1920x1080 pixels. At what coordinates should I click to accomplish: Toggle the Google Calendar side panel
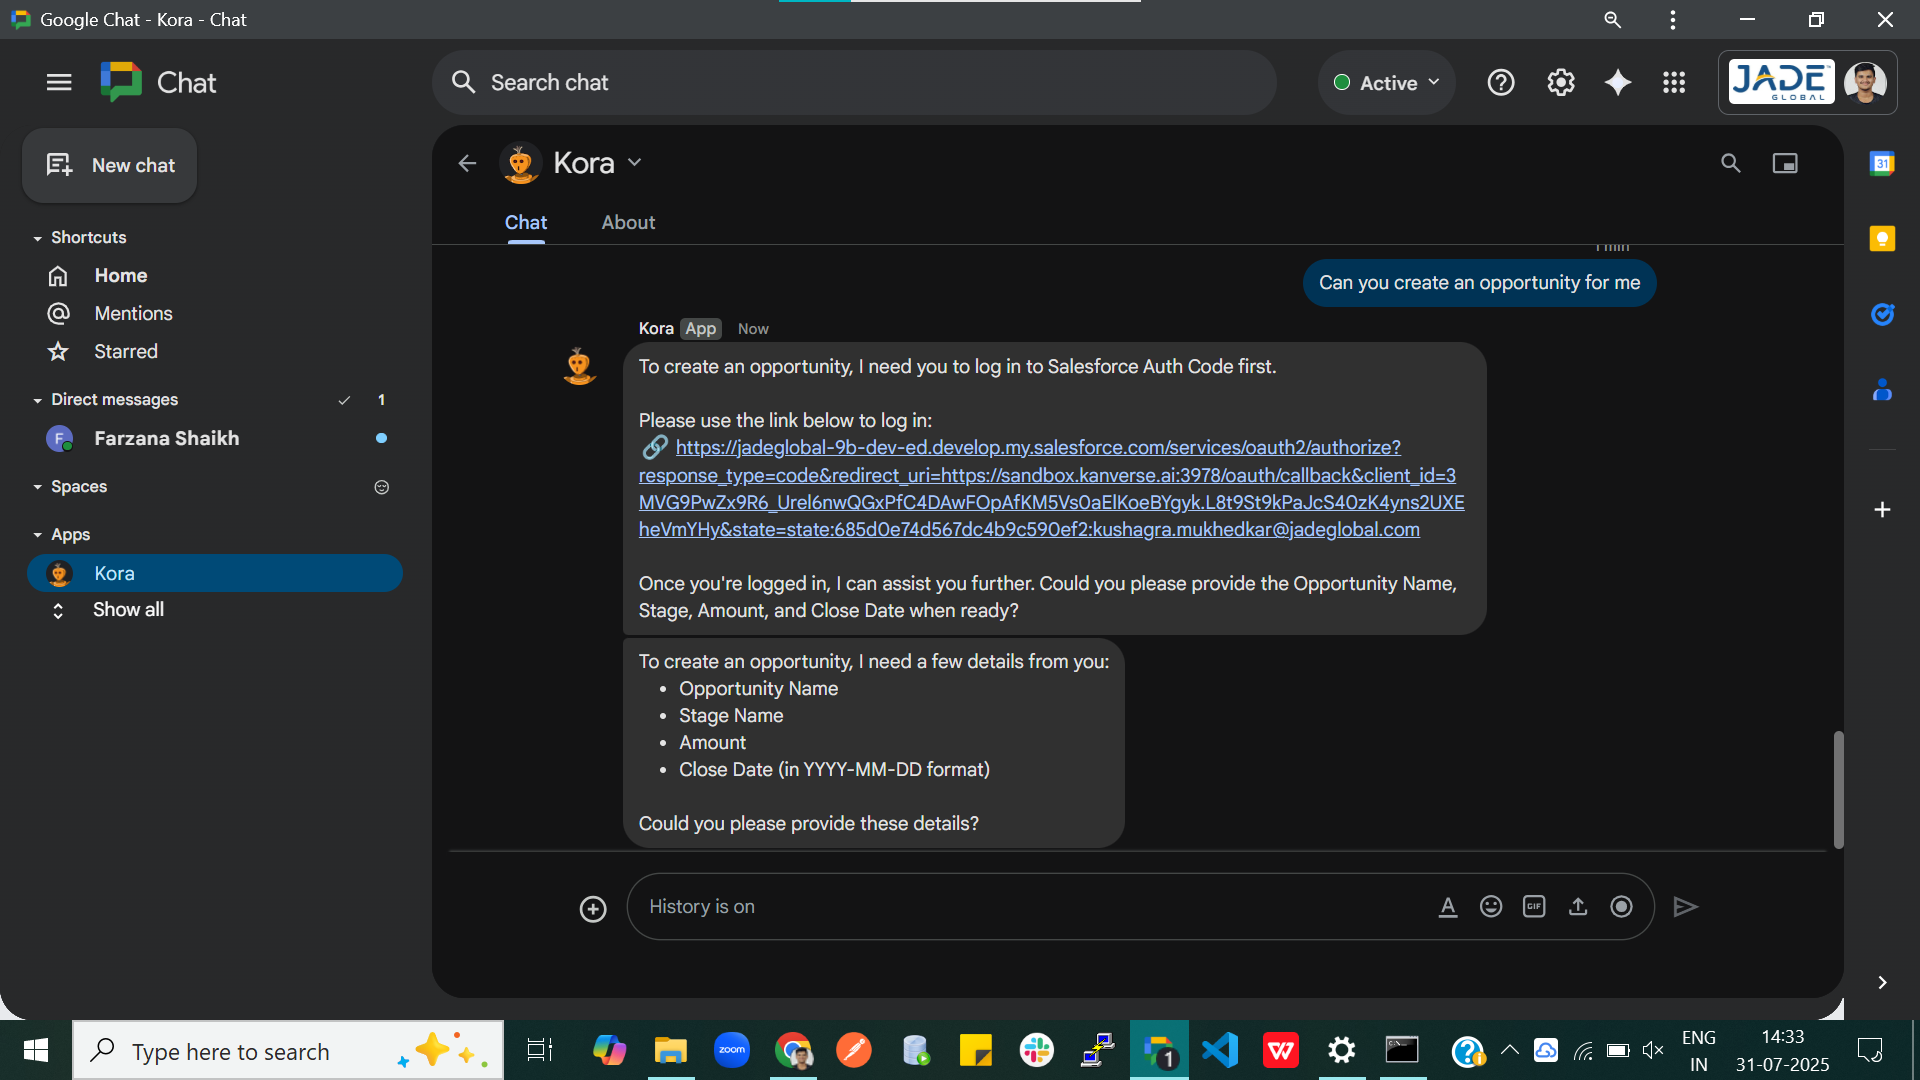[1883, 163]
